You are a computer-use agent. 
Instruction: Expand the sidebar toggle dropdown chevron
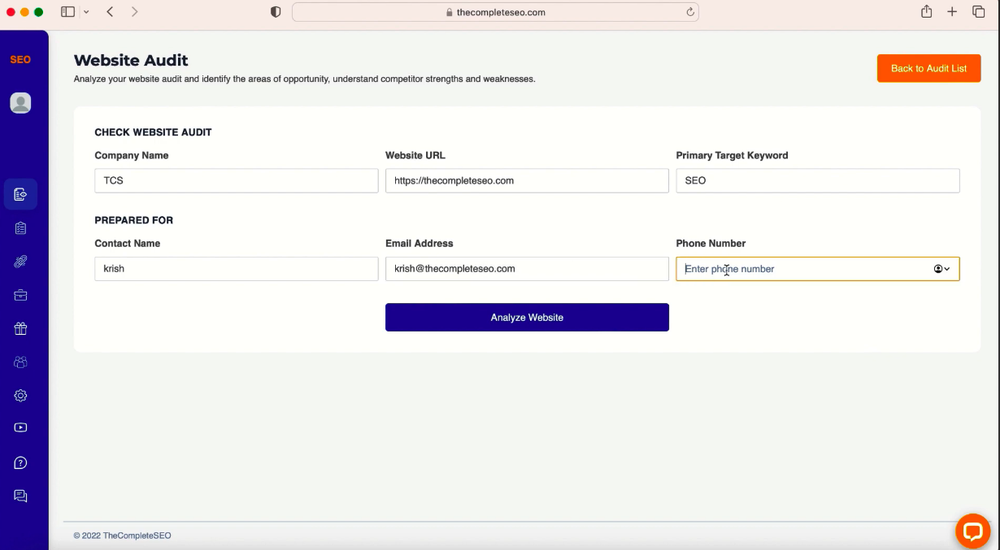86,12
